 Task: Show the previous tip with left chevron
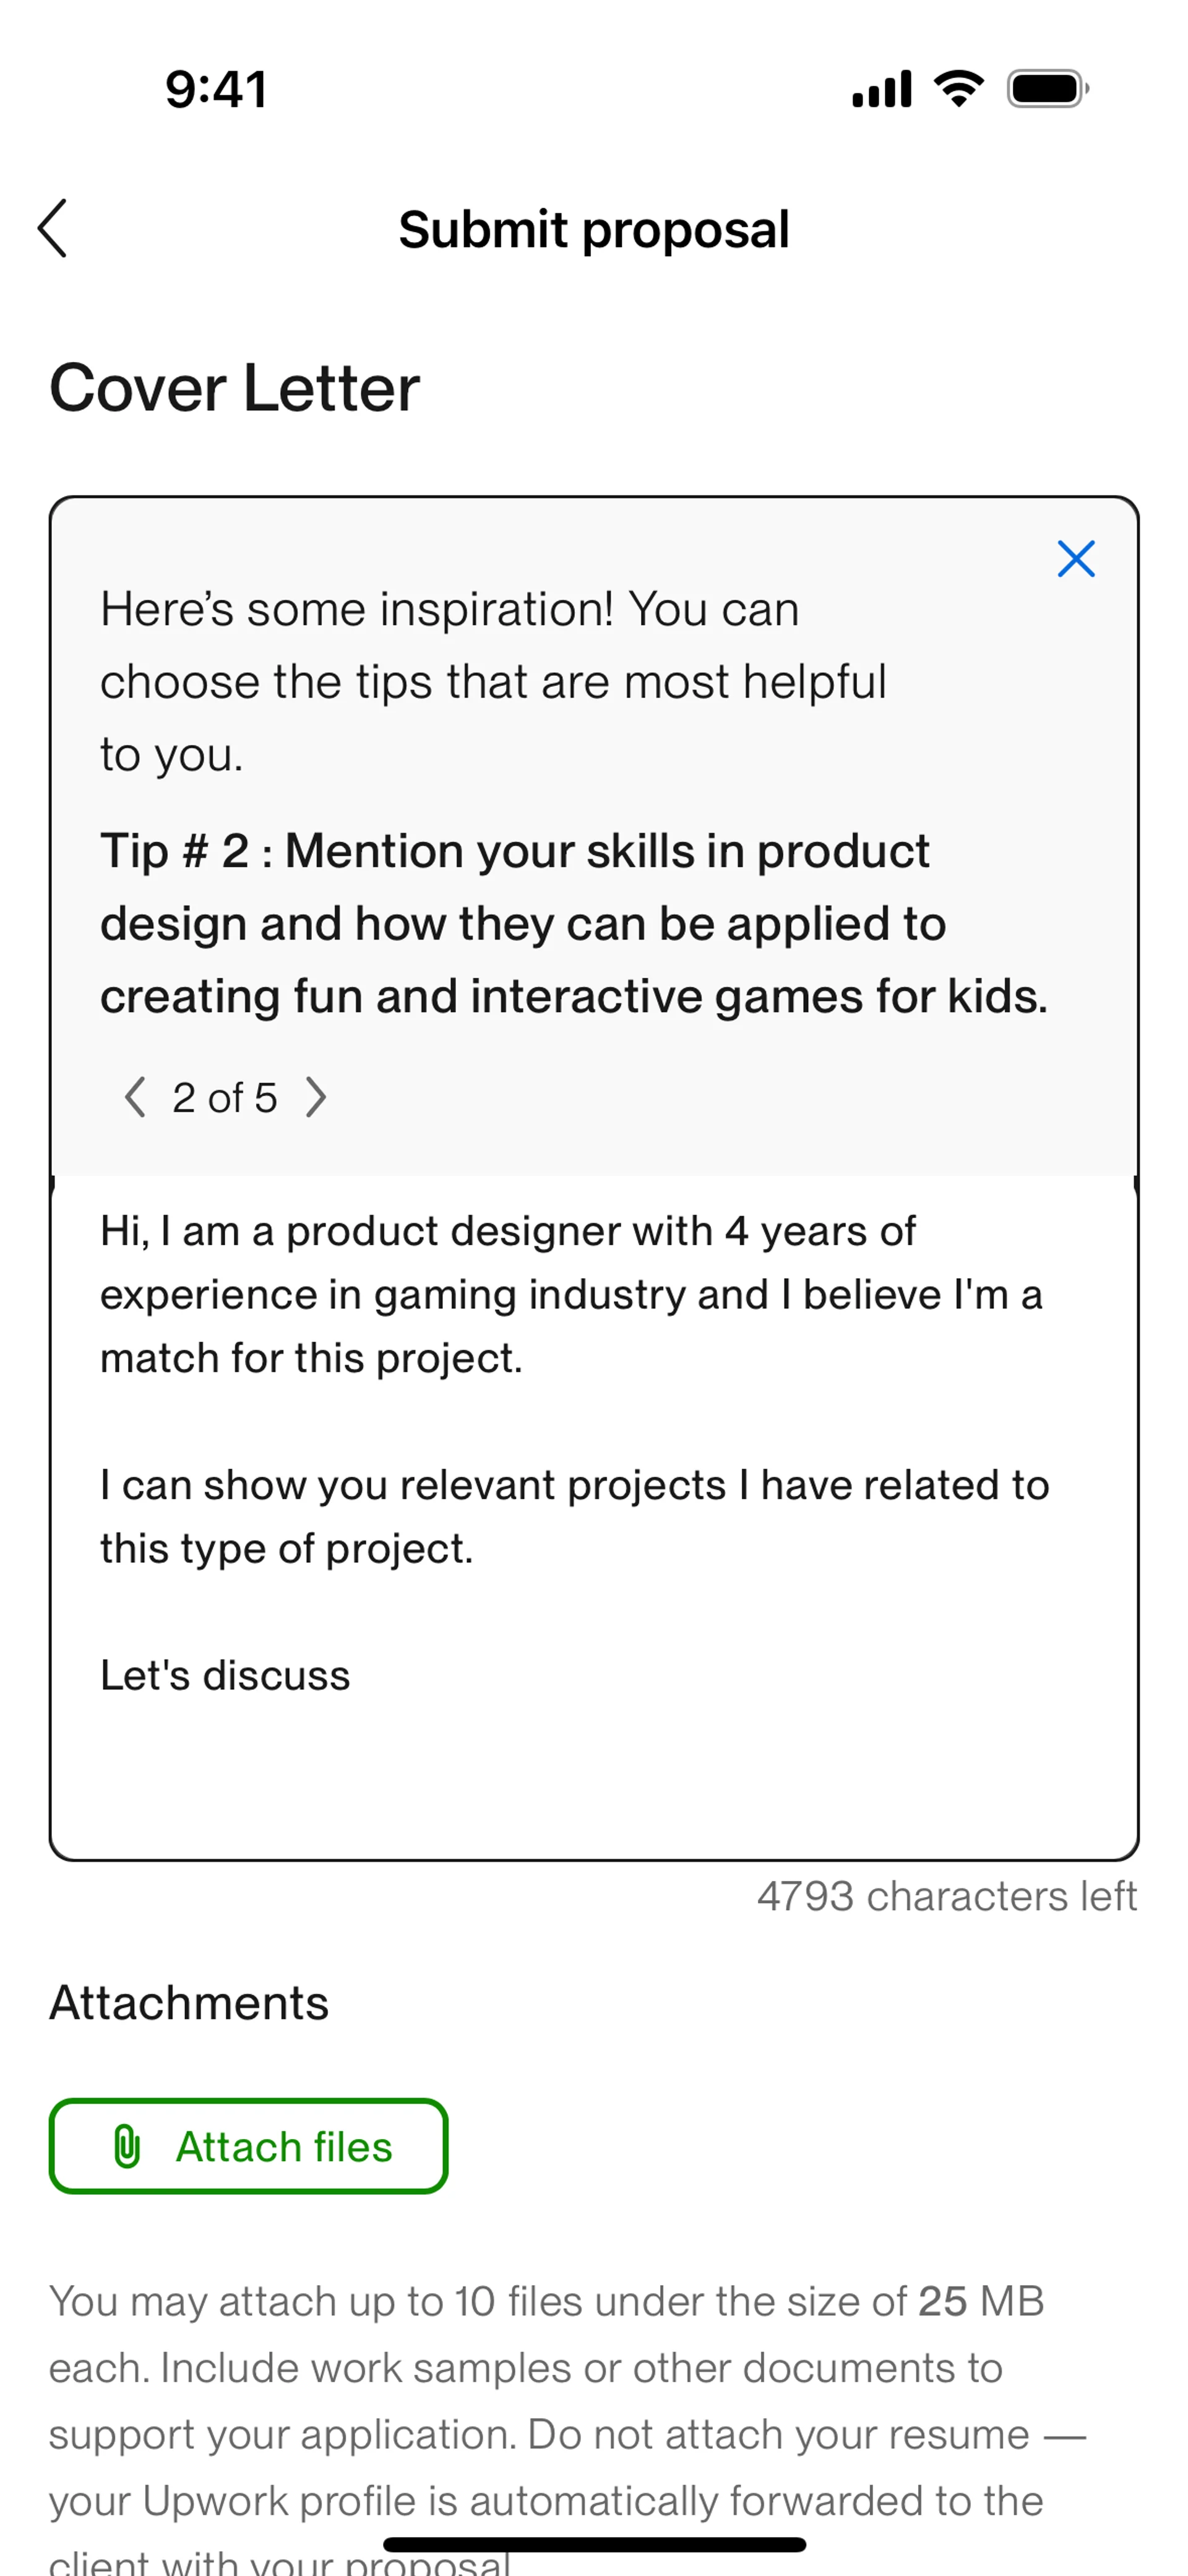click(135, 1097)
